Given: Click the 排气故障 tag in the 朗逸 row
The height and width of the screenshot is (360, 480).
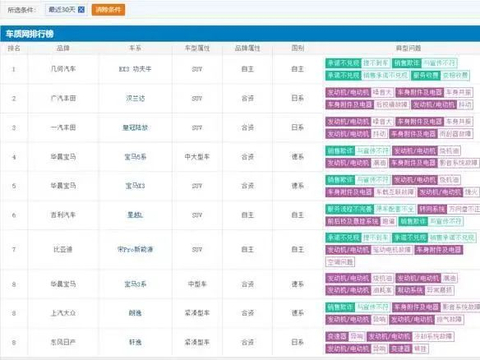Looking at the screenshot, I should (x=449, y=319).
